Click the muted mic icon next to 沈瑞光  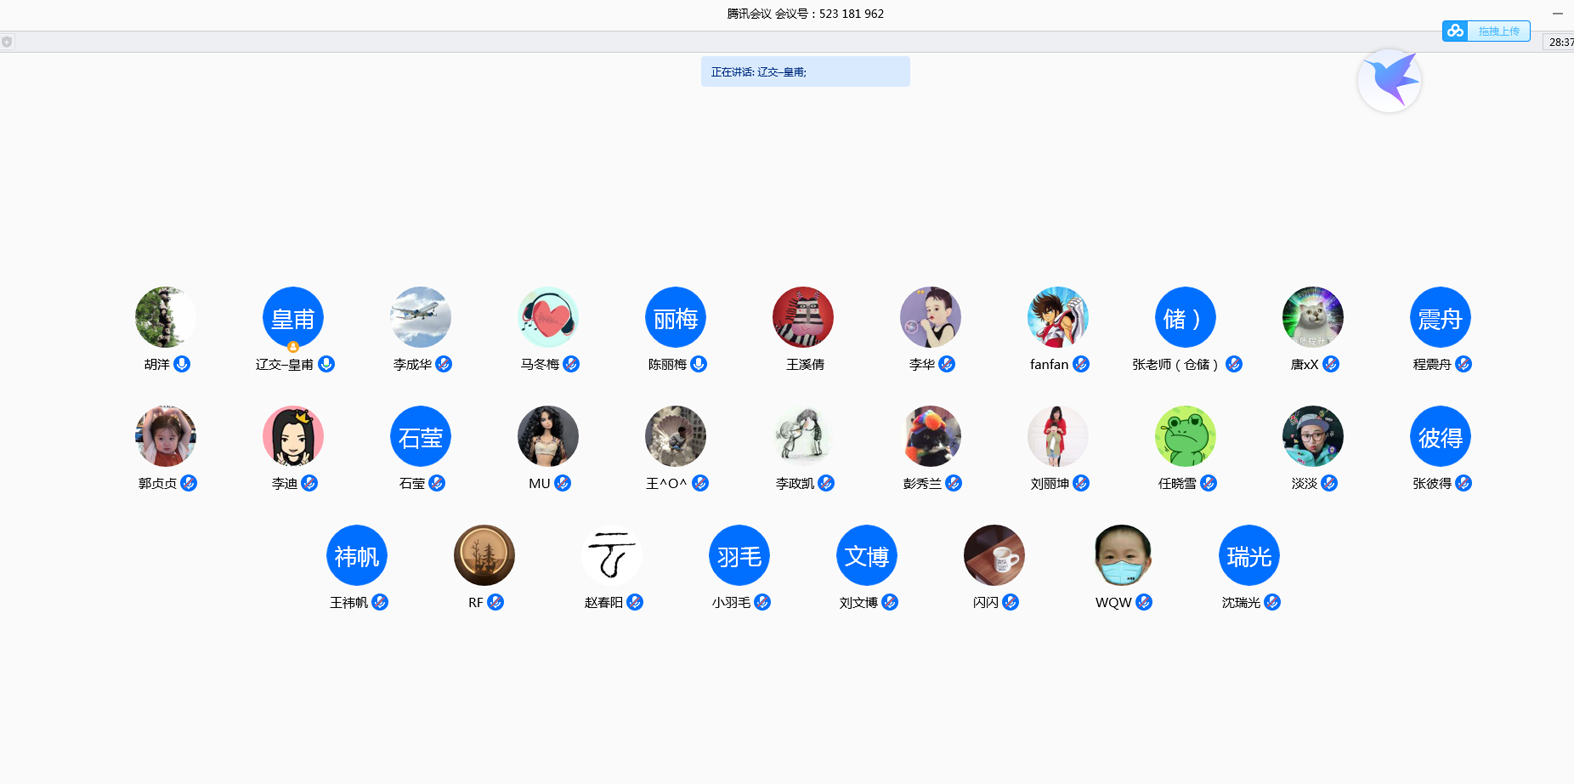[1272, 602]
